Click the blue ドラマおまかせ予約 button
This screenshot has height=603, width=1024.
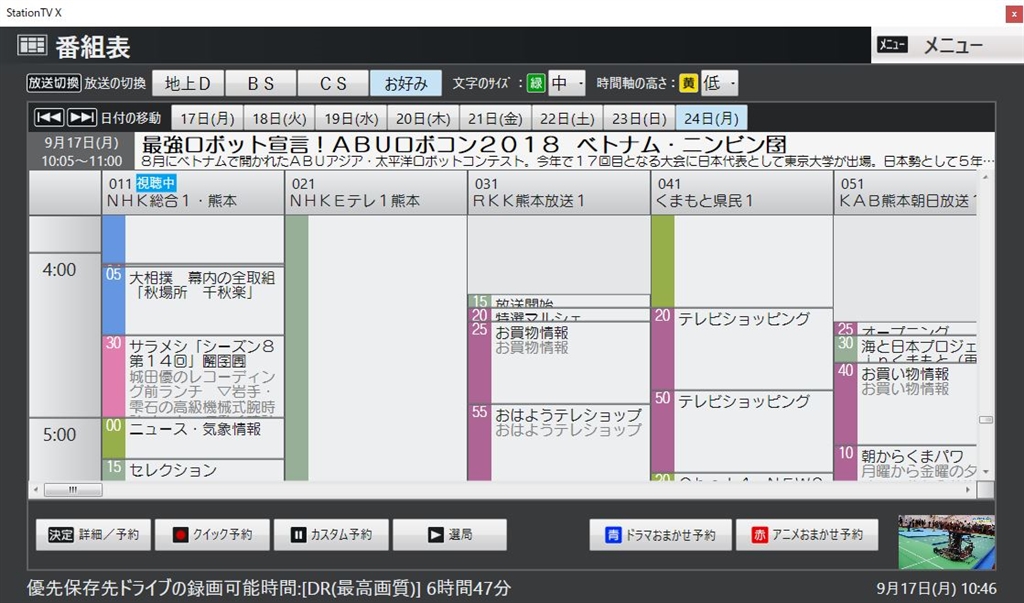click(660, 534)
